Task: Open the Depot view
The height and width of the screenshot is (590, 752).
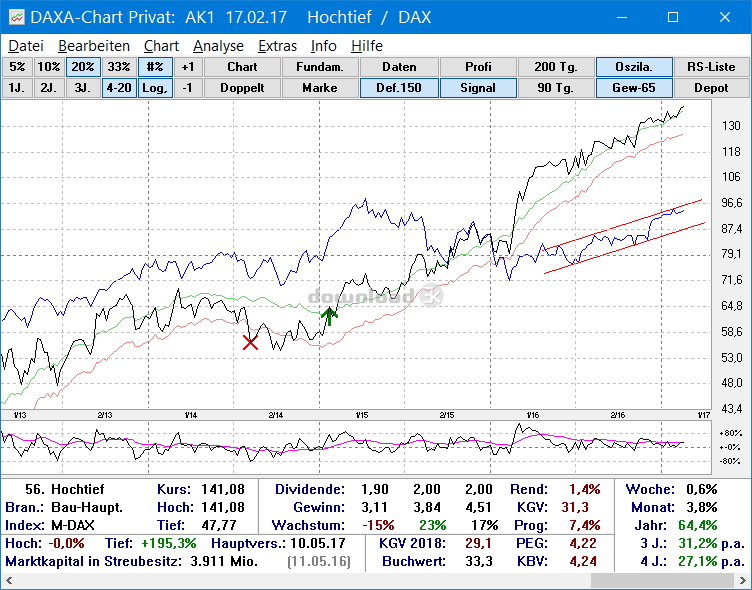Action: pyautogui.click(x=711, y=88)
